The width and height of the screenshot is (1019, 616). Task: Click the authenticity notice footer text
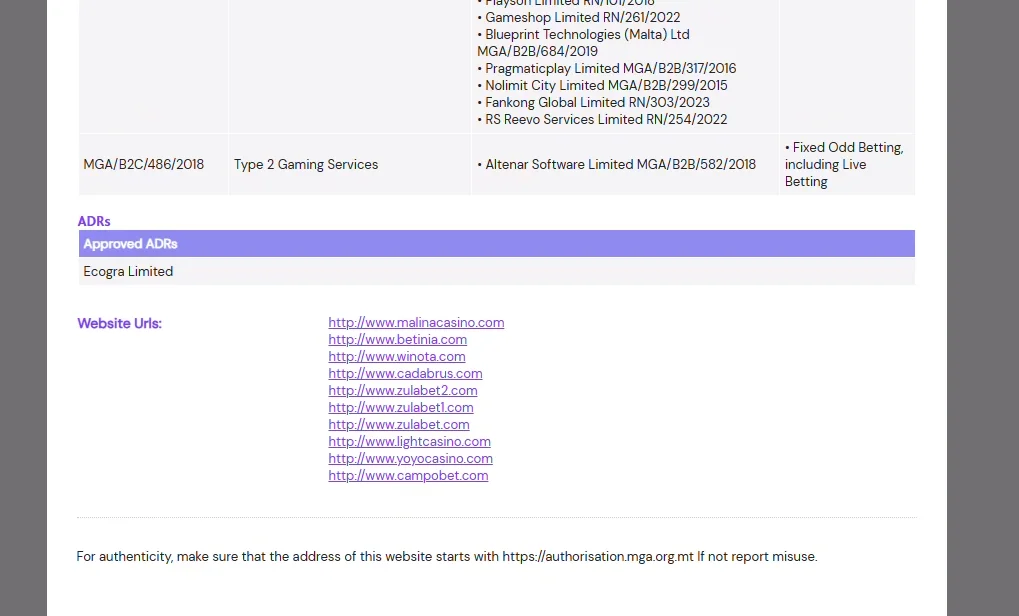point(446,556)
